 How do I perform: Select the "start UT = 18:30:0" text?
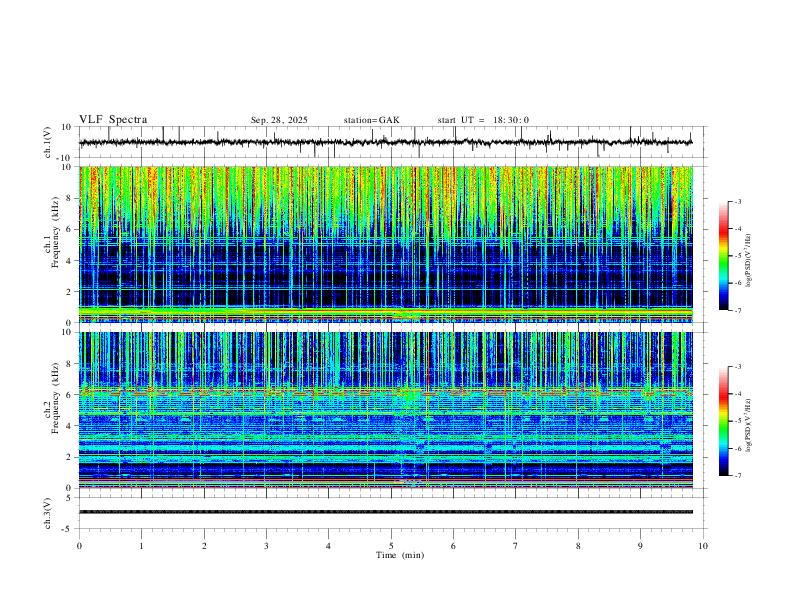point(483,120)
